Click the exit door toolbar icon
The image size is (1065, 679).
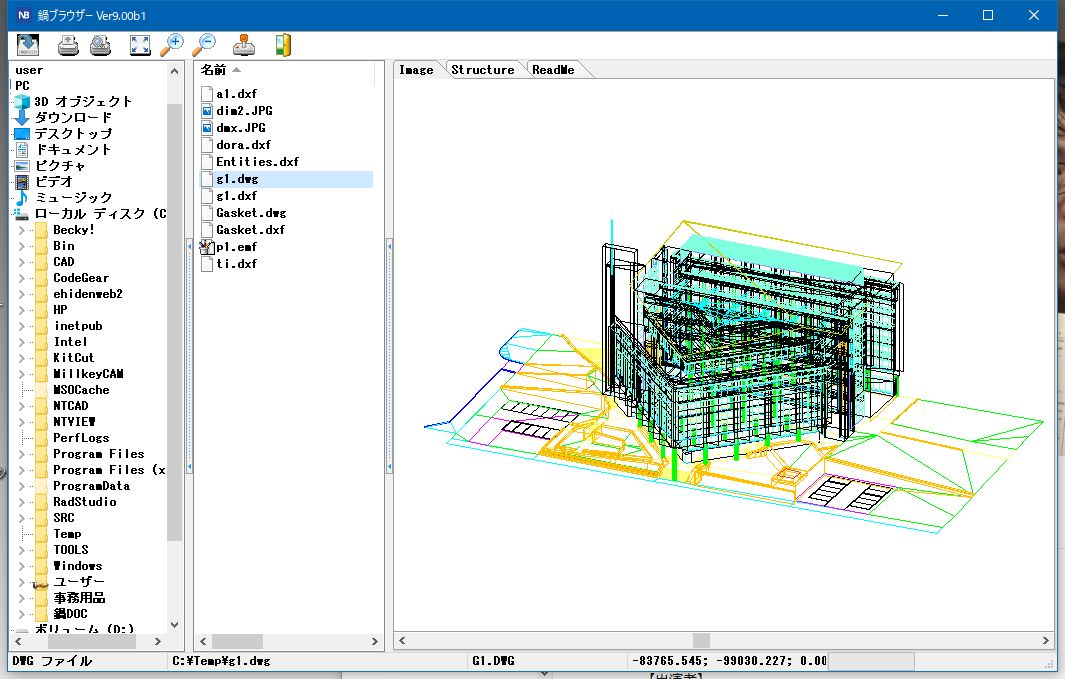(283, 45)
